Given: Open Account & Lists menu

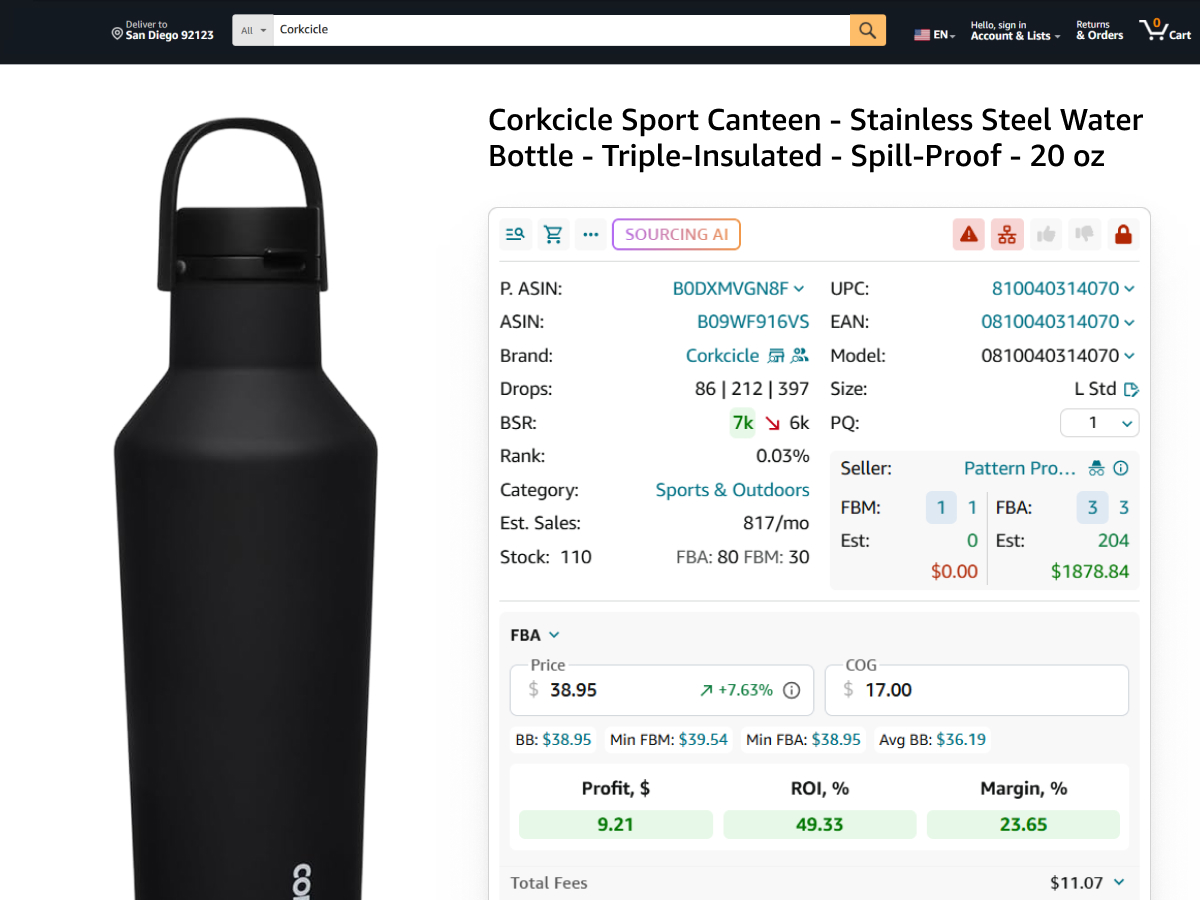Looking at the screenshot, I should [x=1014, y=30].
